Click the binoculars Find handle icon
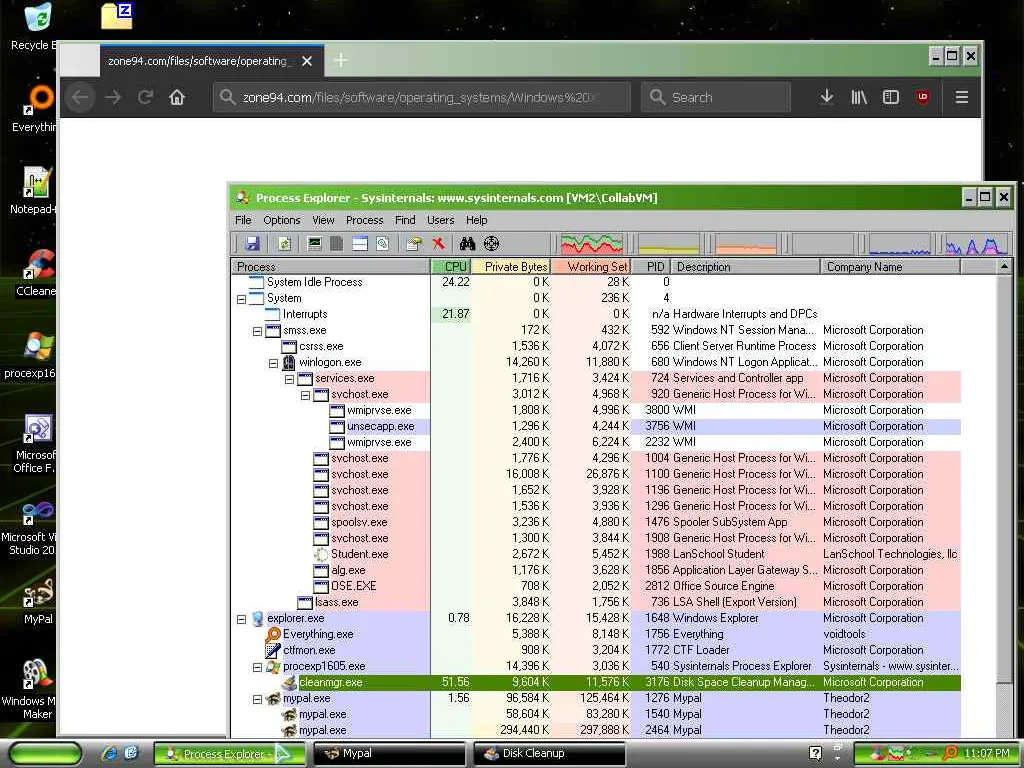 point(467,244)
